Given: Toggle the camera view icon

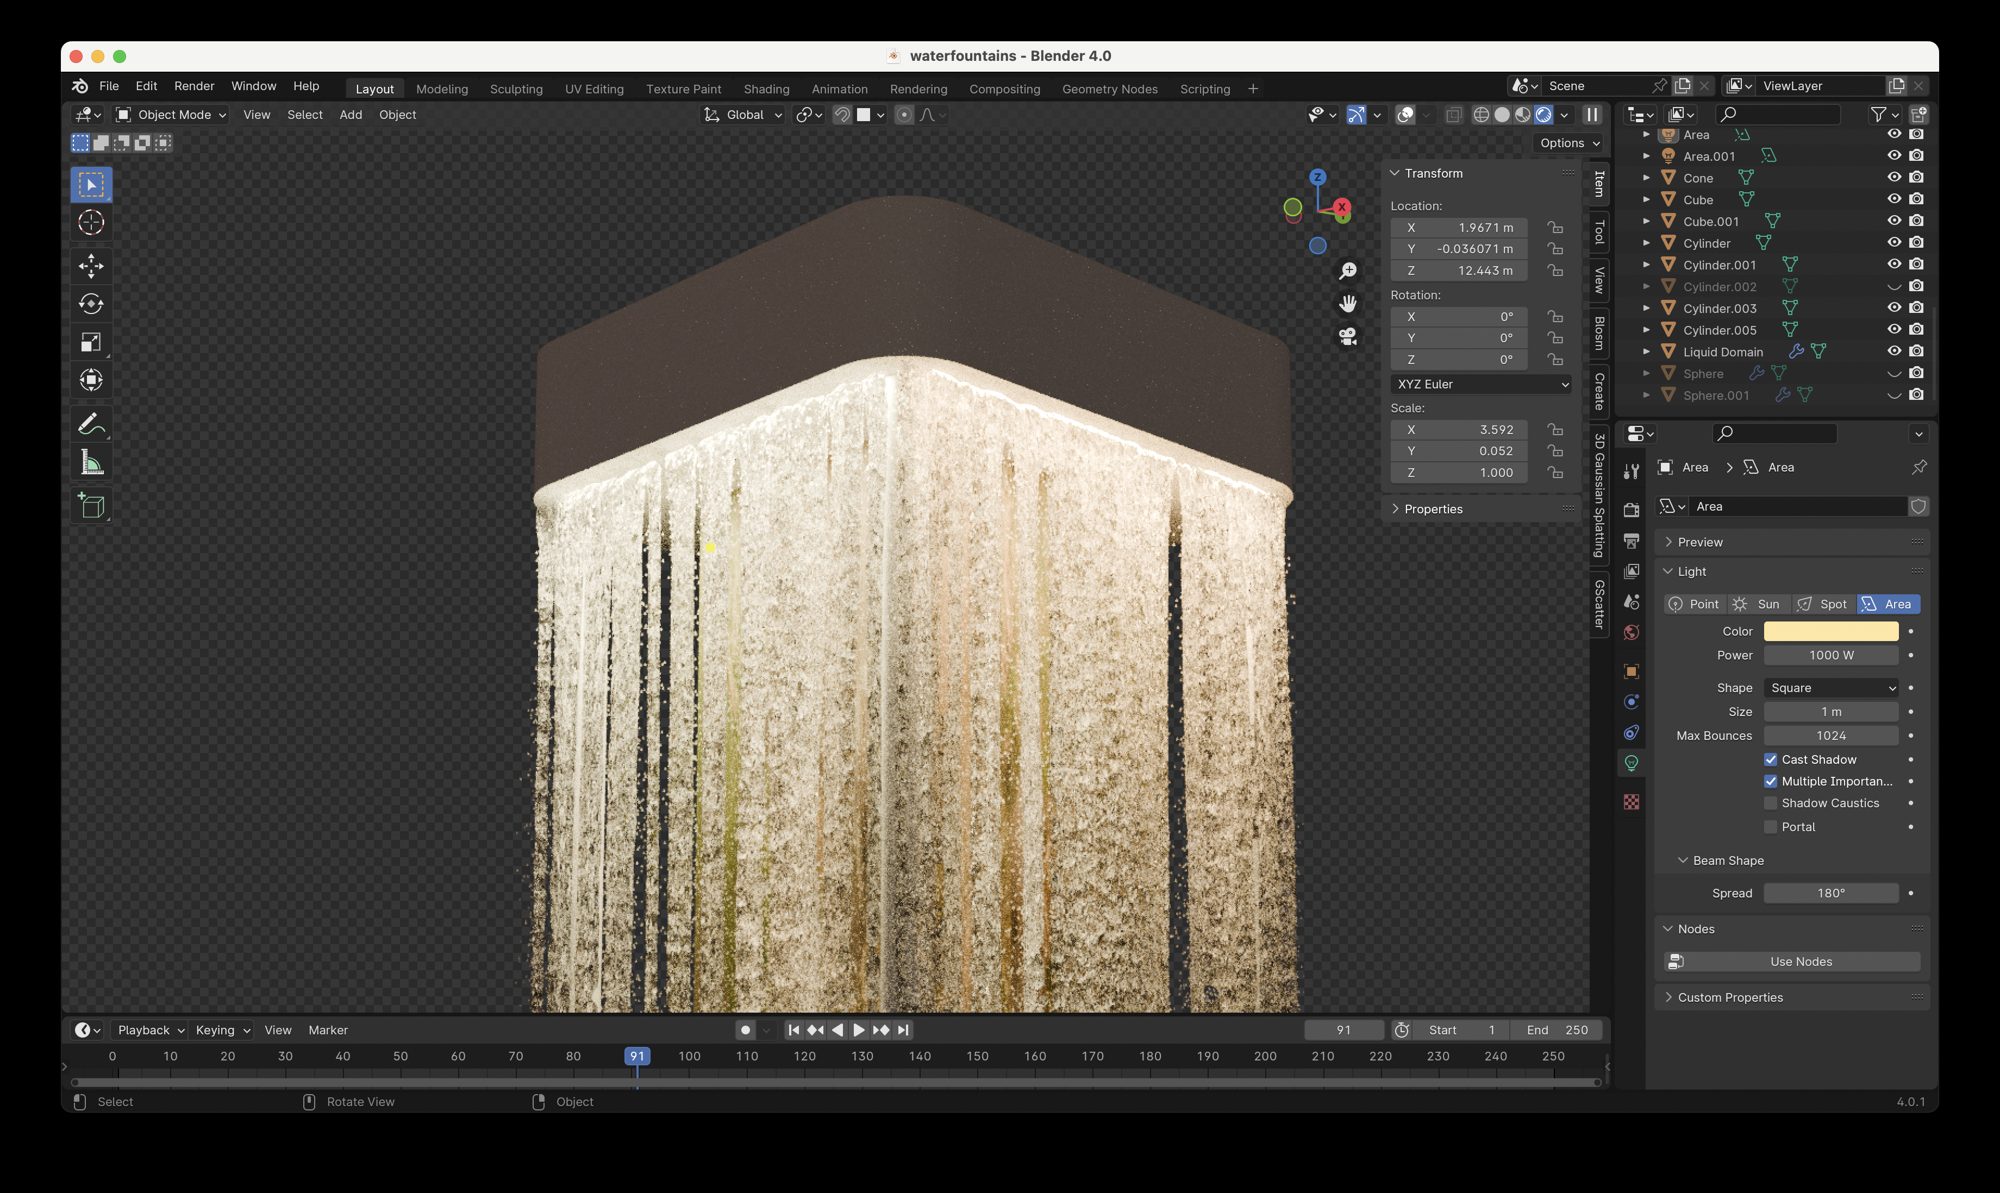Looking at the screenshot, I should click(x=1348, y=337).
